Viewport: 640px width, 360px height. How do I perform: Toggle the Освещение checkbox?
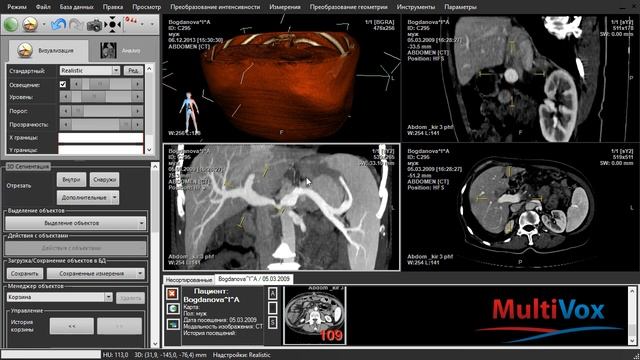(63, 84)
